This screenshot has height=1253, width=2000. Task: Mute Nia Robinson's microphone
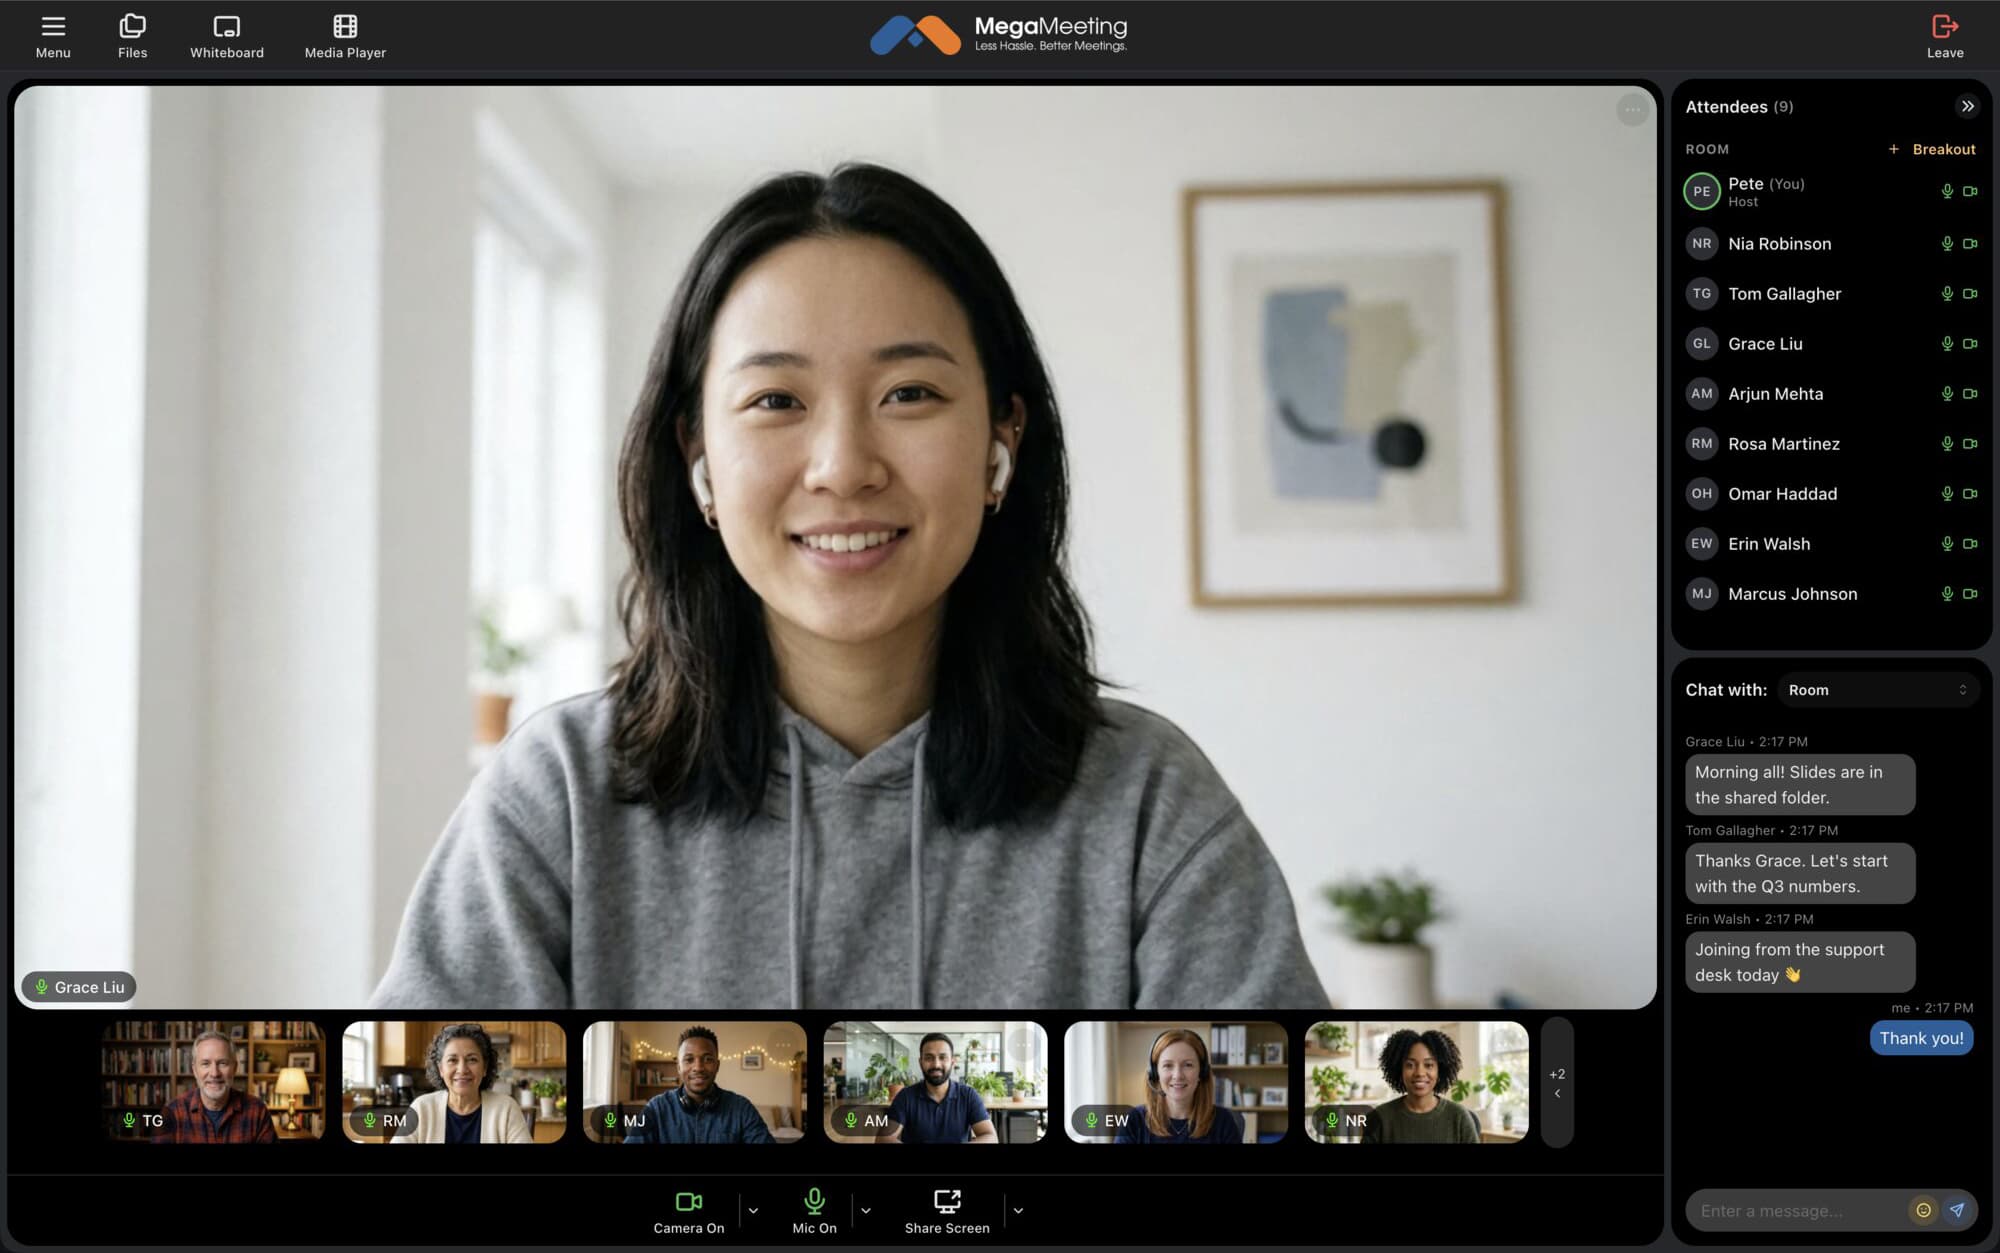coord(1947,243)
